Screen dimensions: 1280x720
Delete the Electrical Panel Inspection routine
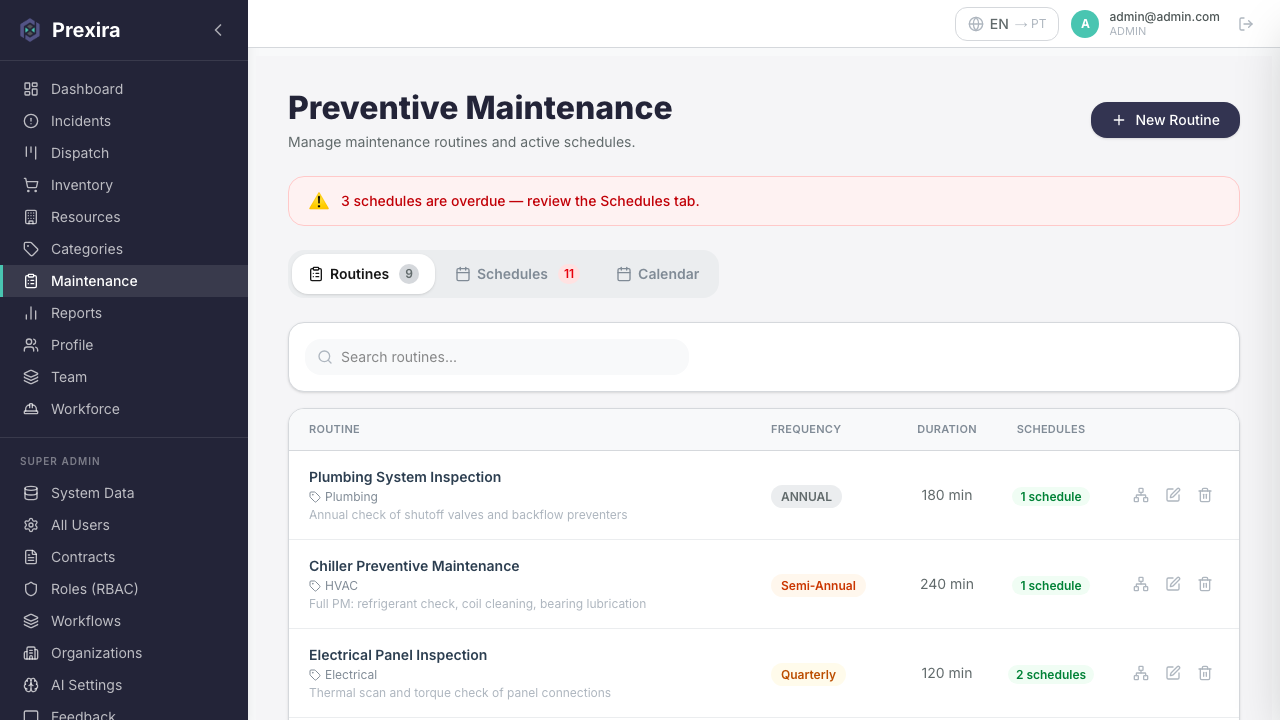point(1205,673)
